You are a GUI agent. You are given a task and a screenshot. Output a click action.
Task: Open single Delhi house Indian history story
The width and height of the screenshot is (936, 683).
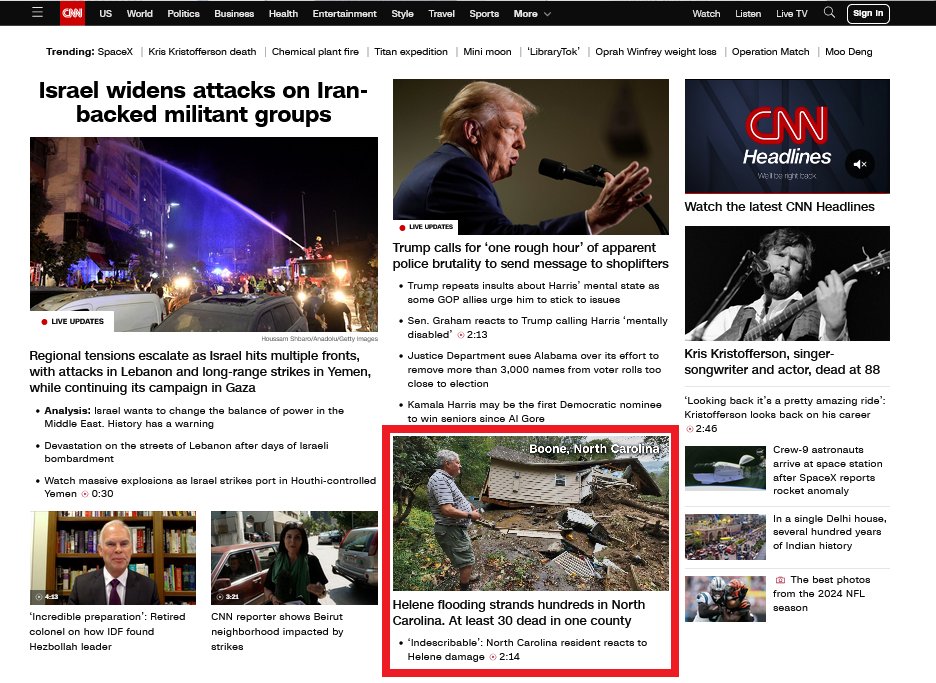829,532
